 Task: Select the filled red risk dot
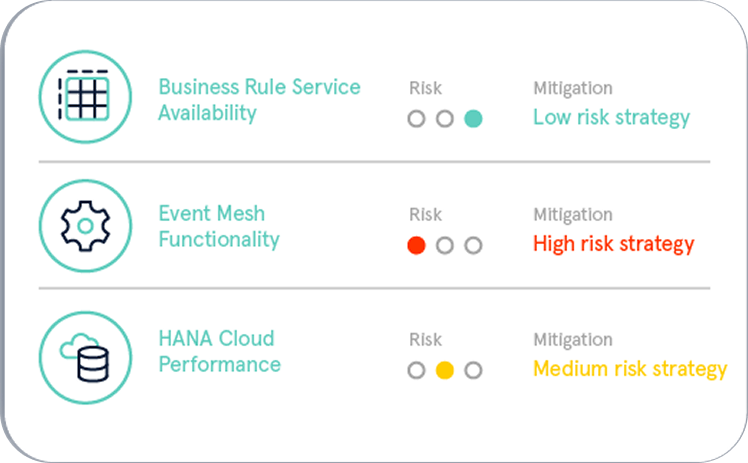click(x=417, y=245)
